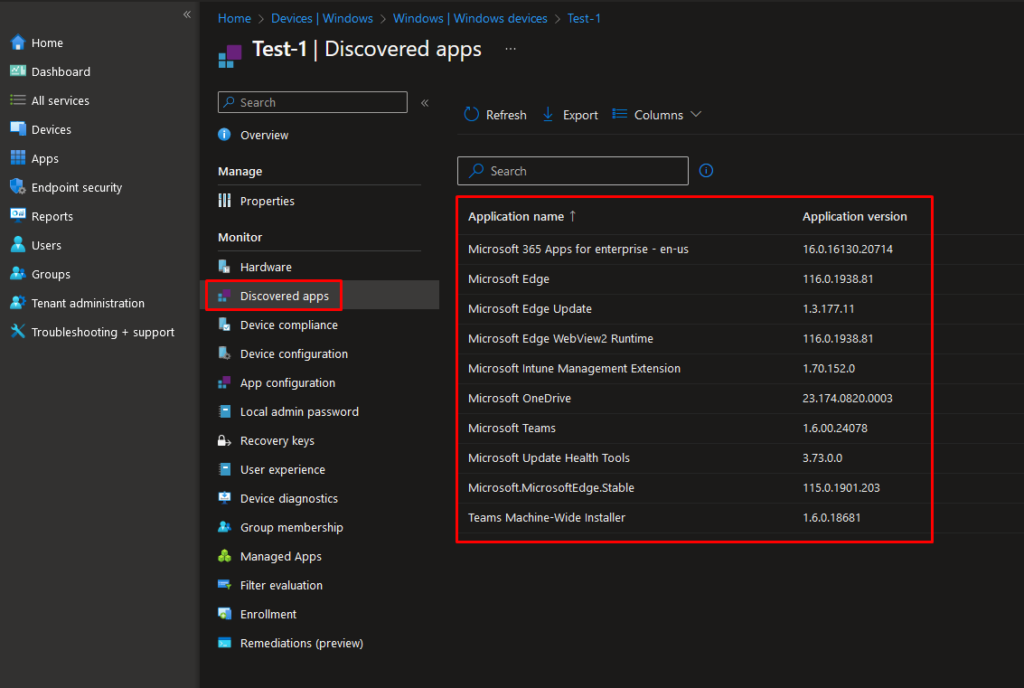Click version 23.174.0820.0003 cell
Image resolution: width=1024 pixels, height=688 pixels.
pos(847,398)
